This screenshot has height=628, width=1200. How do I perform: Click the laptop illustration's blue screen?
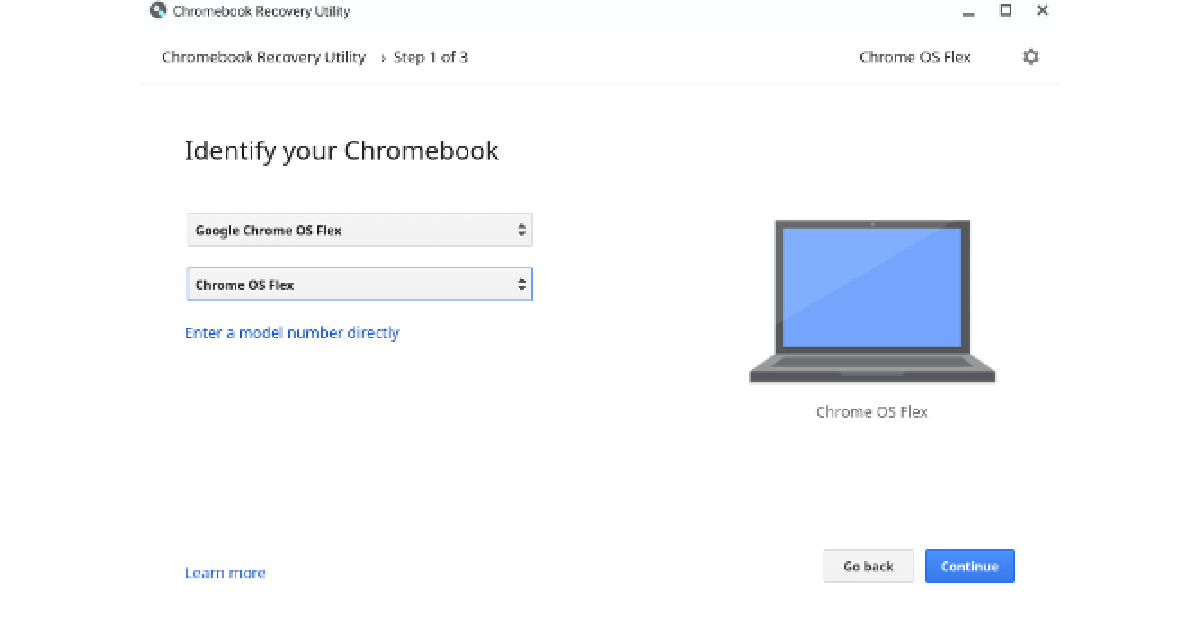[x=871, y=285]
